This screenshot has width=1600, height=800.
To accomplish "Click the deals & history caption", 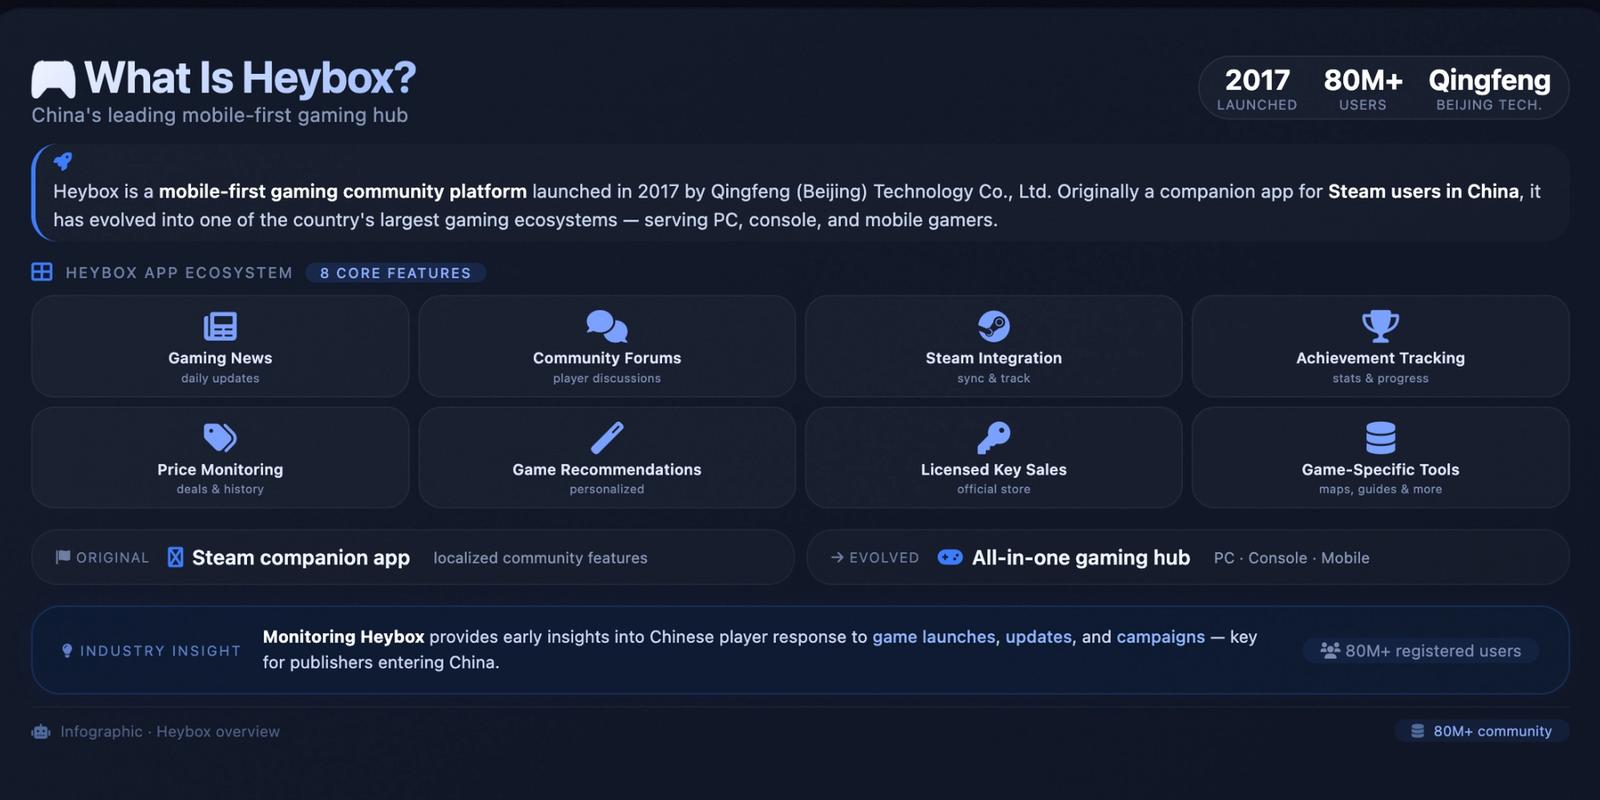I will pyautogui.click(x=220, y=489).
